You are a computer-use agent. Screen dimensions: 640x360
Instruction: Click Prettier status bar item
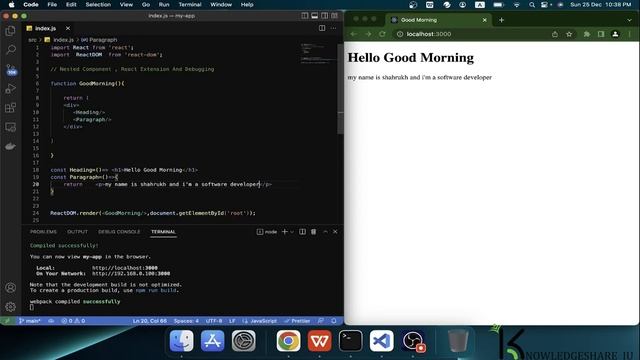(x=298, y=321)
